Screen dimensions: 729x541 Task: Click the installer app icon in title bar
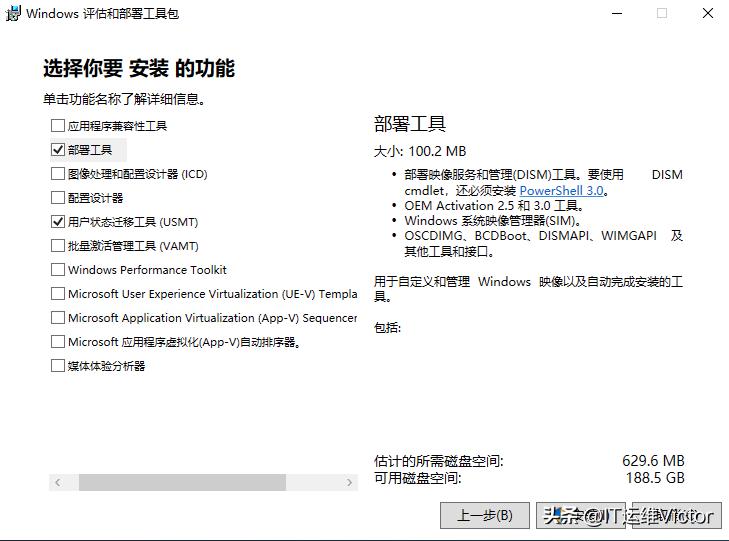tap(13, 13)
